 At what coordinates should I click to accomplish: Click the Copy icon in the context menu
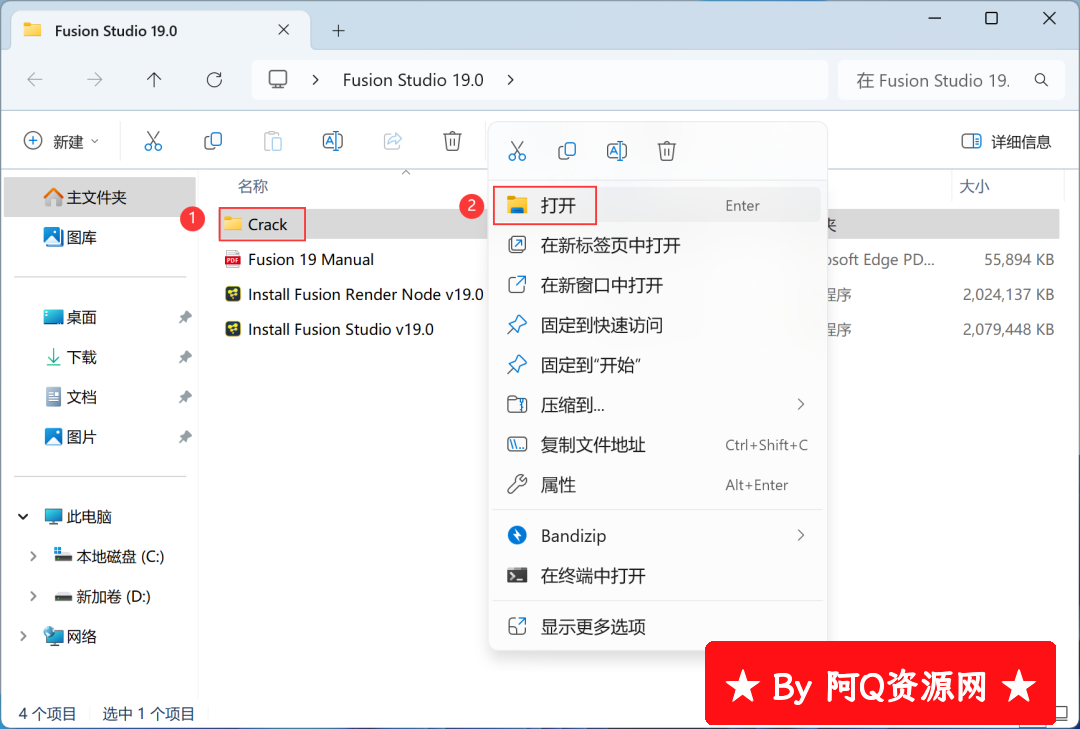[x=567, y=151]
